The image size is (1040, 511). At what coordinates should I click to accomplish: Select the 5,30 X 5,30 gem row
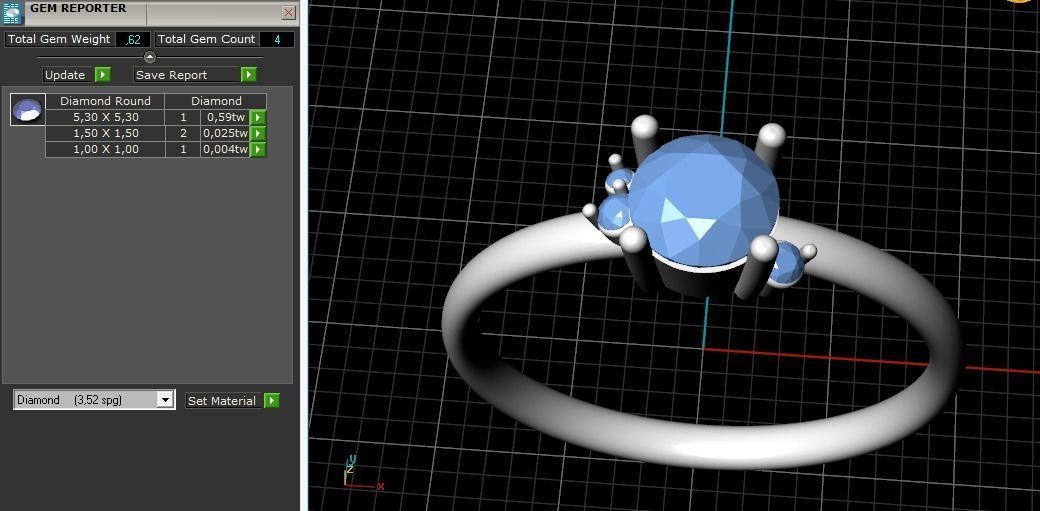pos(105,117)
